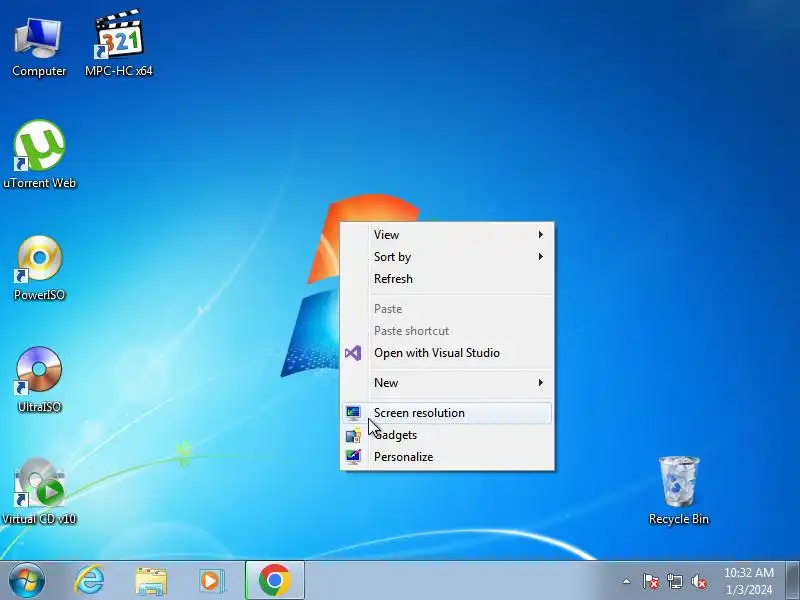Screen dimensions: 800x600
Task: Select the uTorrent Web shortcut
Action: click(39, 155)
